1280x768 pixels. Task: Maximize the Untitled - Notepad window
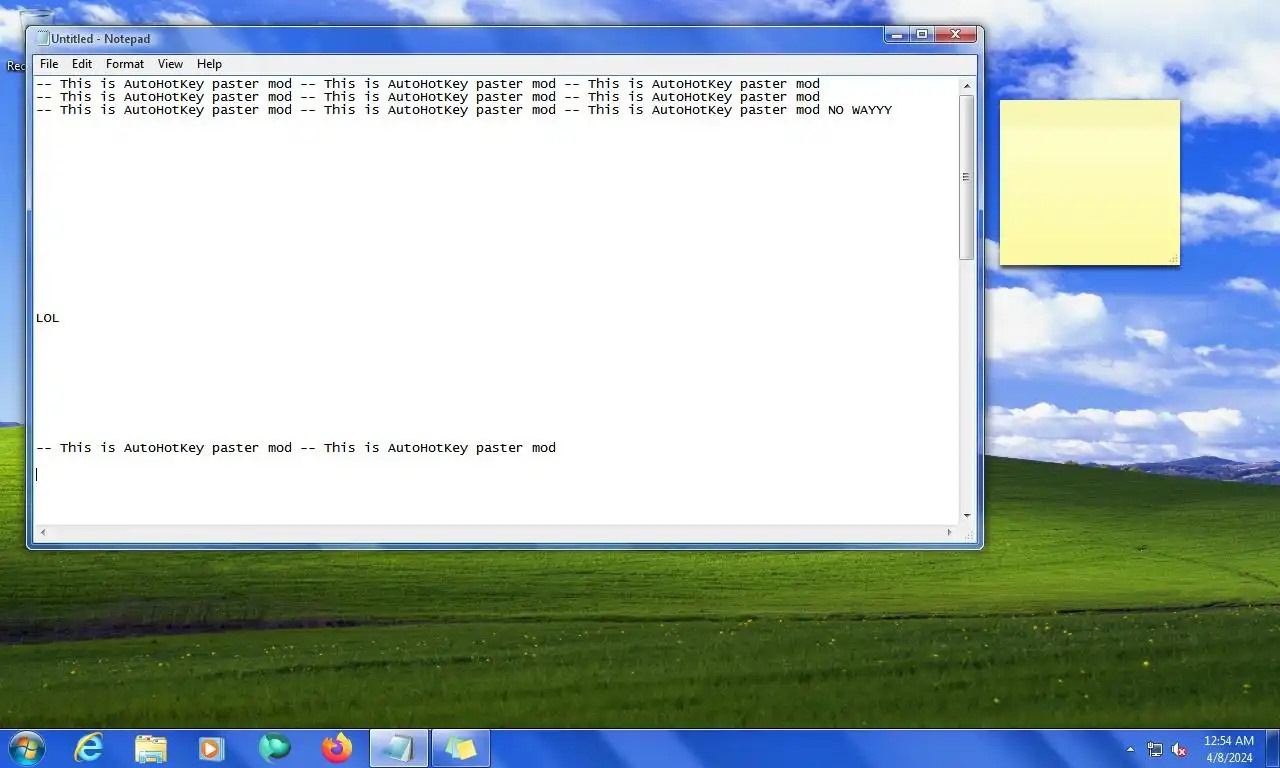tap(921, 35)
